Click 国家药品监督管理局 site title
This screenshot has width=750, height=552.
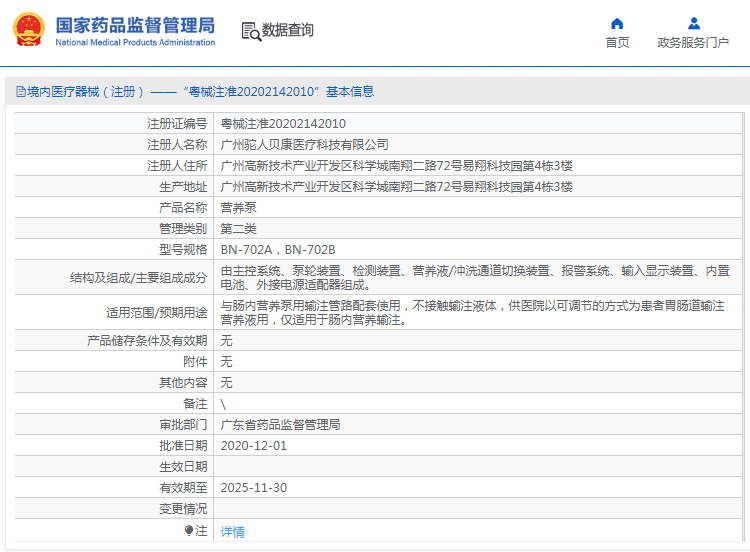(135, 25)
